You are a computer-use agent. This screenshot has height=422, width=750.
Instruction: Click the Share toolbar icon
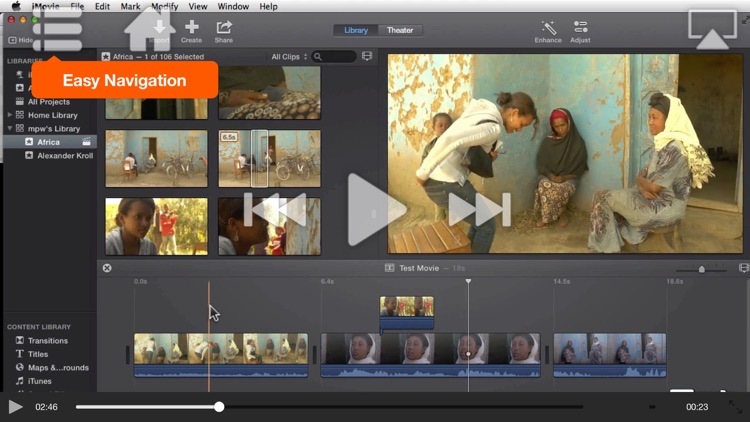pyautogui.click(x=224, y=27)
